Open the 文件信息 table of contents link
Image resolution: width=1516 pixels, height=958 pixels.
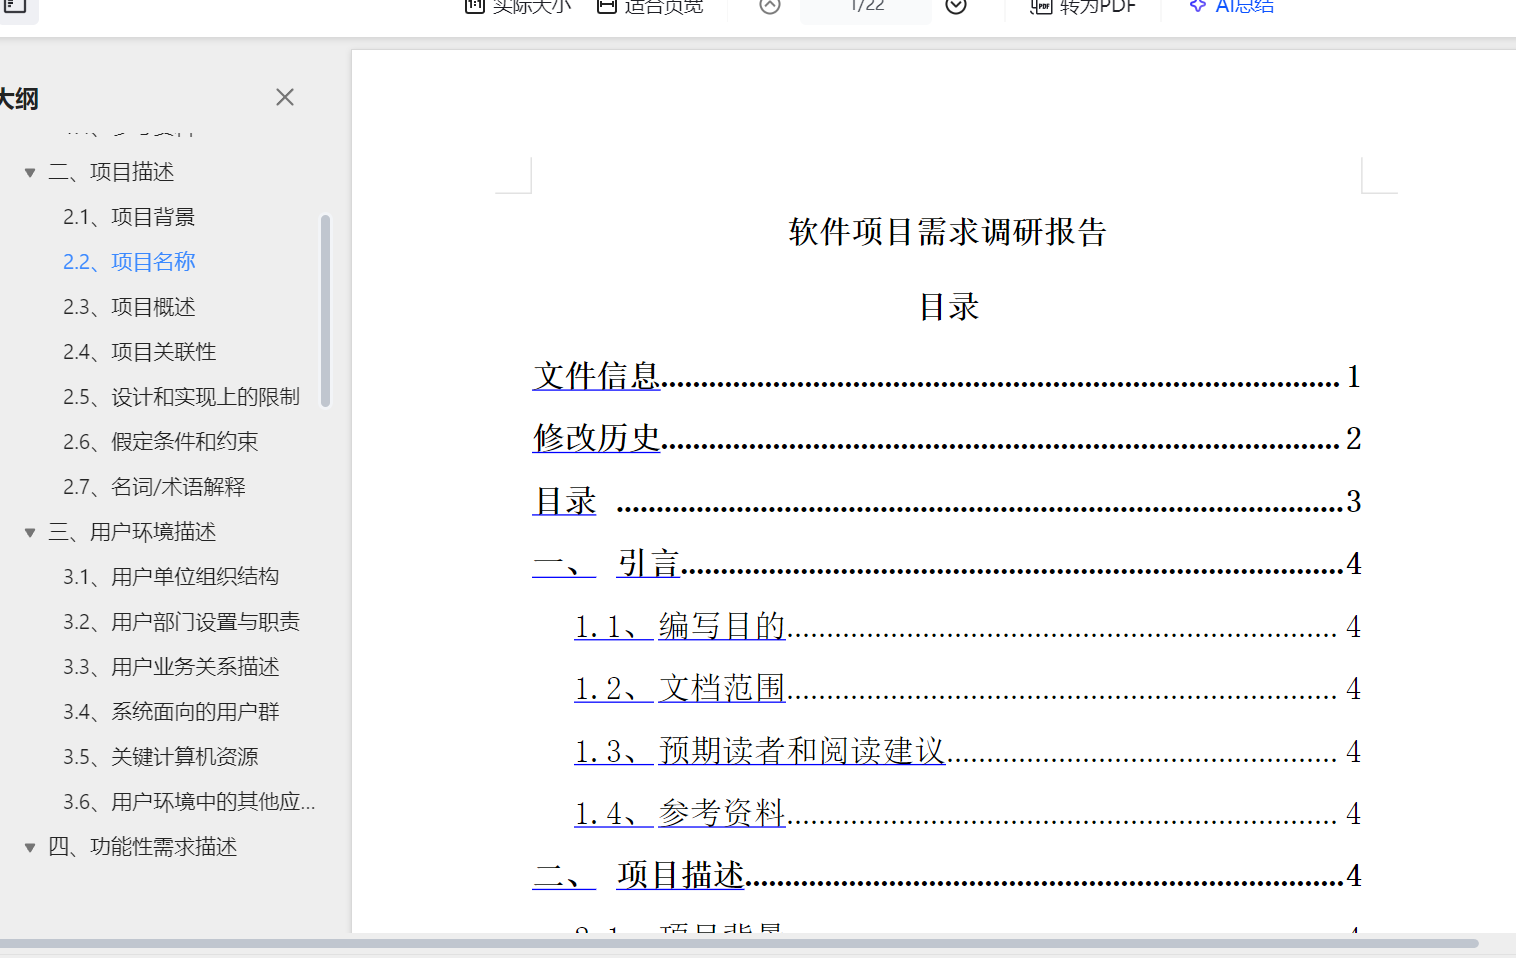pyautogui.click(x=596, y=377)
